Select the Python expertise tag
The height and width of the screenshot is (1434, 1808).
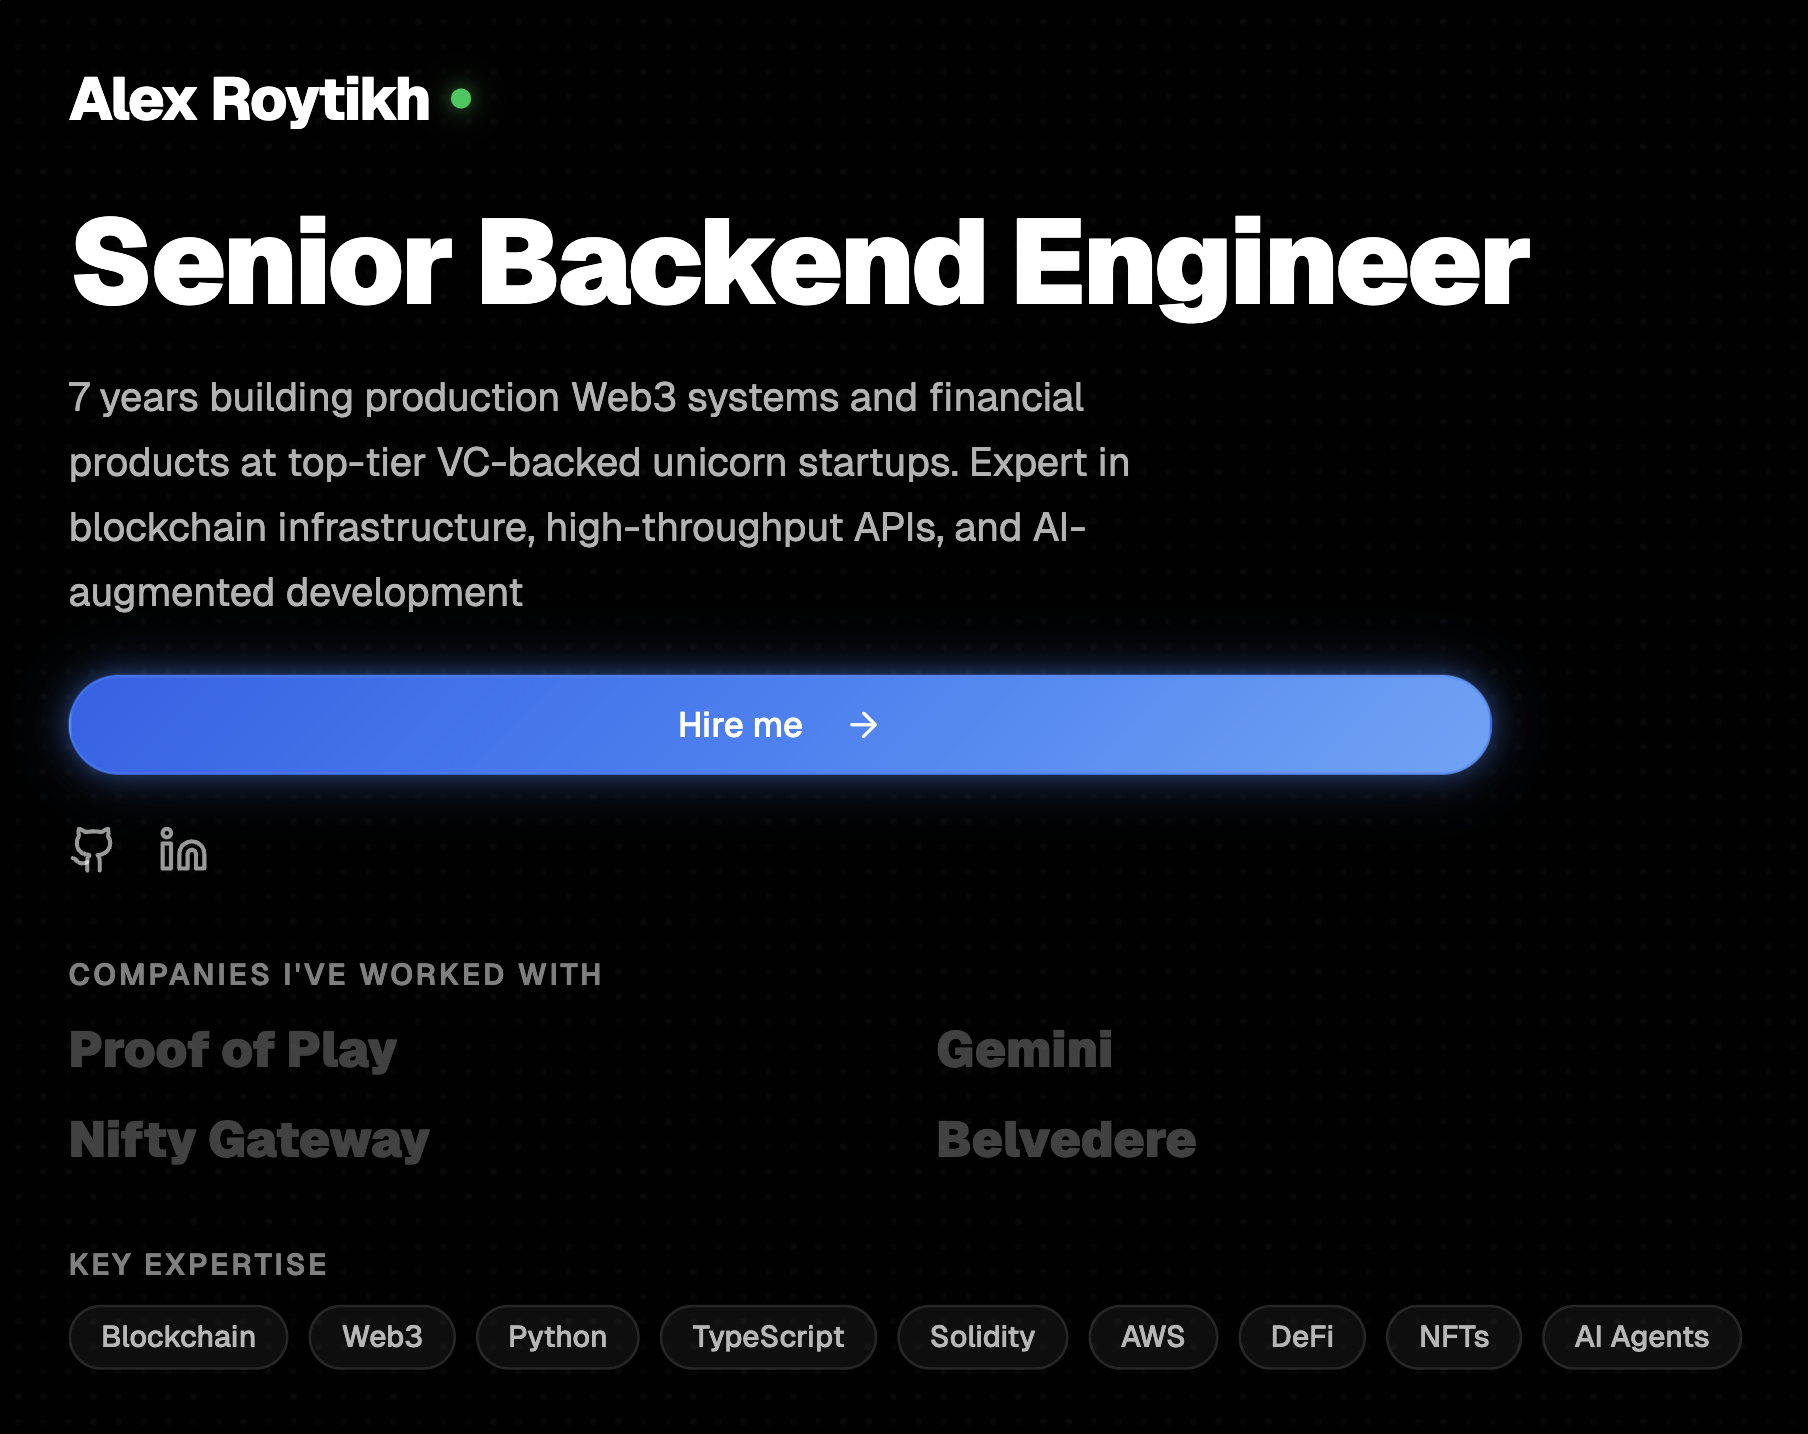557,1337
